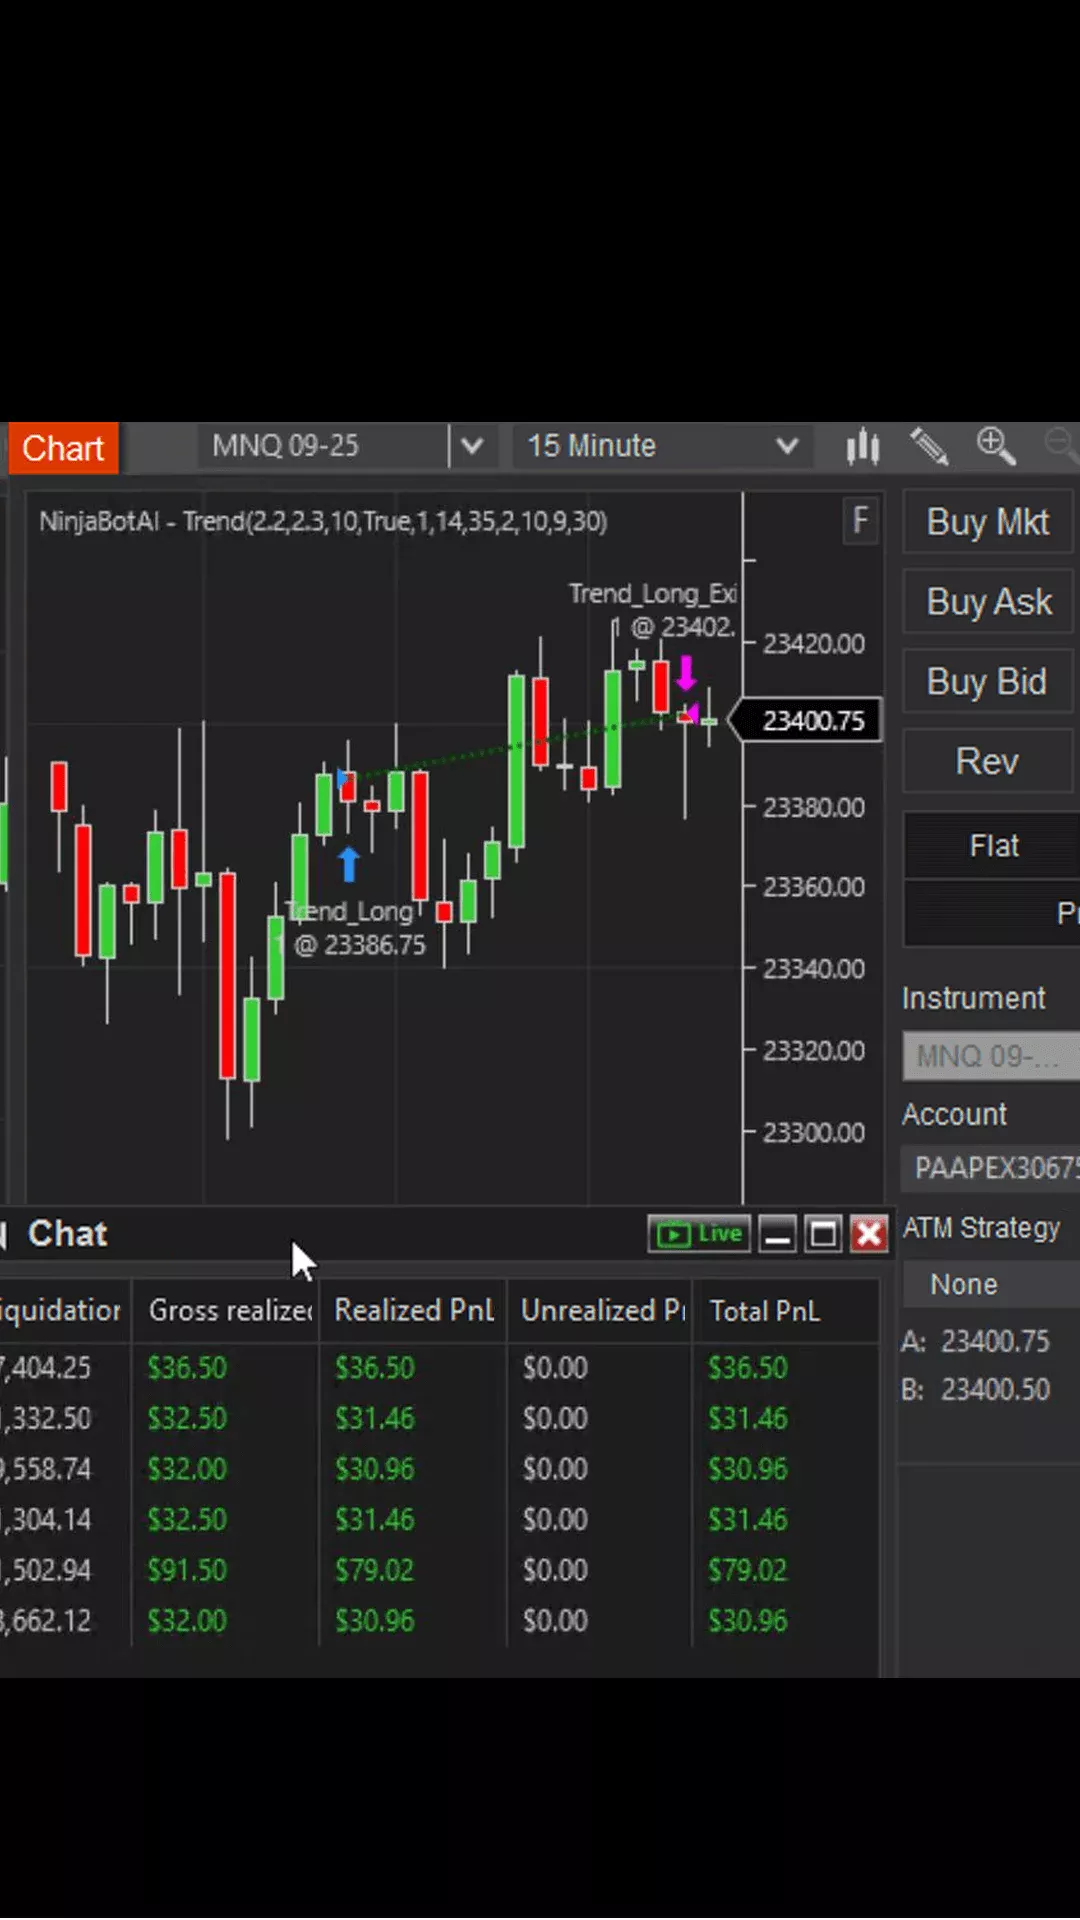Viewport: 1080px width, 1920px height.
Task: Click the Unrealized PnL column header
Action: [602, 1310]
